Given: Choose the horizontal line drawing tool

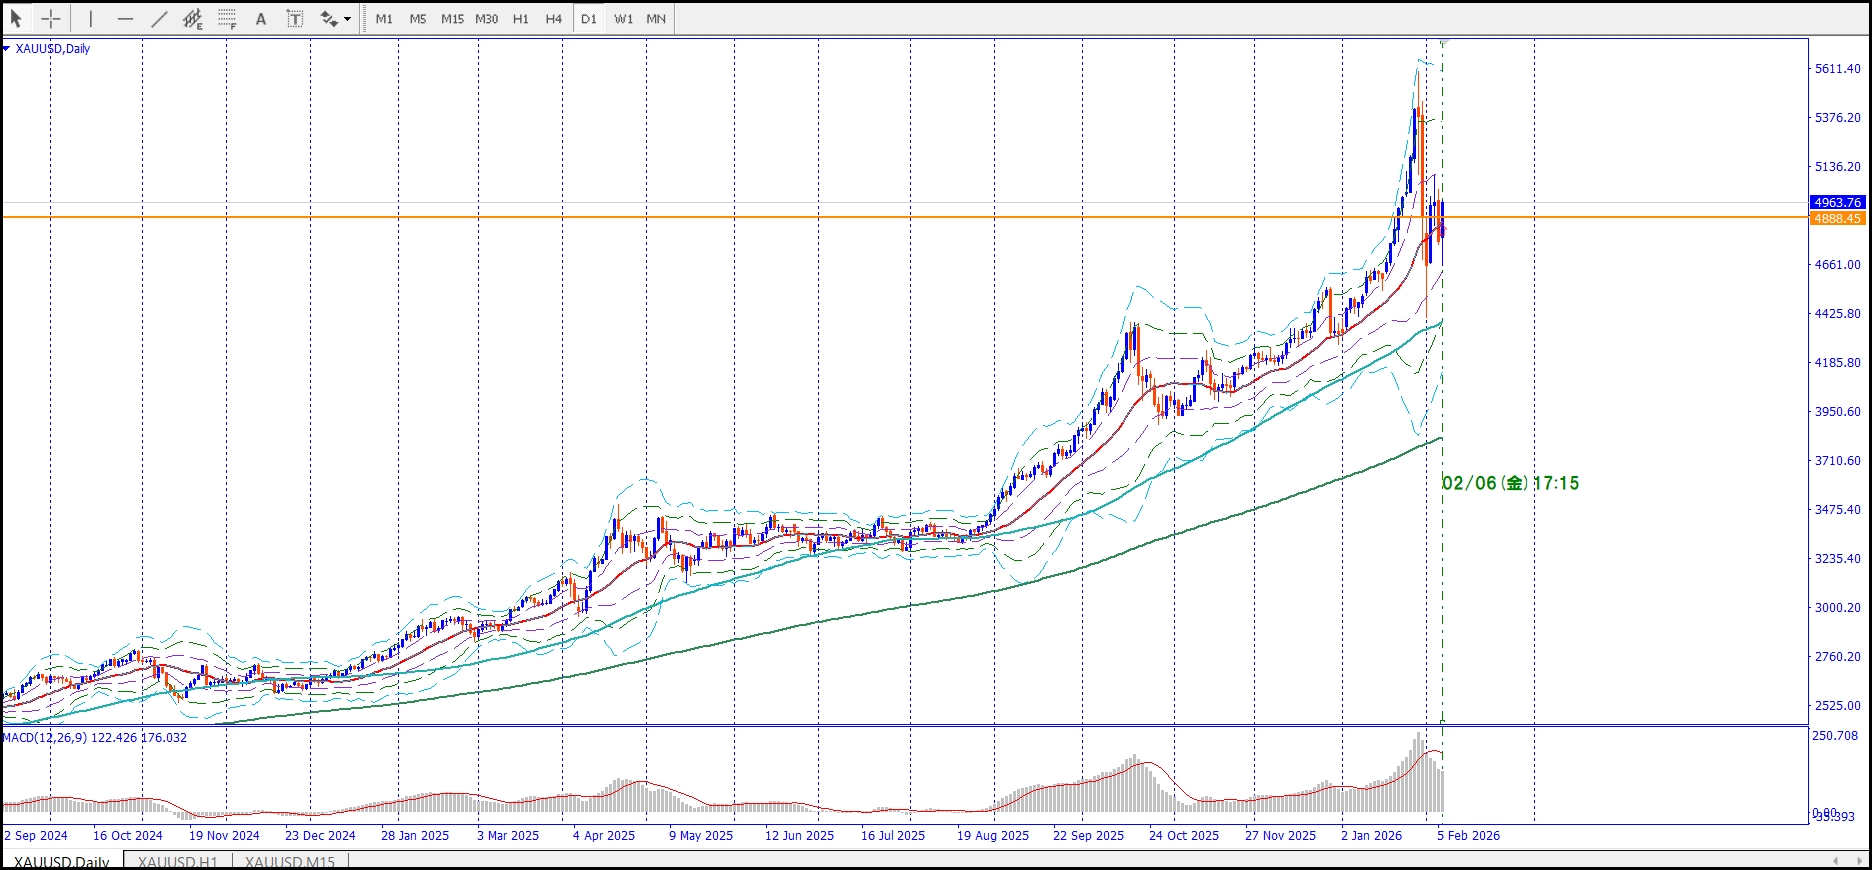Looking at the screenshot, I should click(x=125, y=19).
